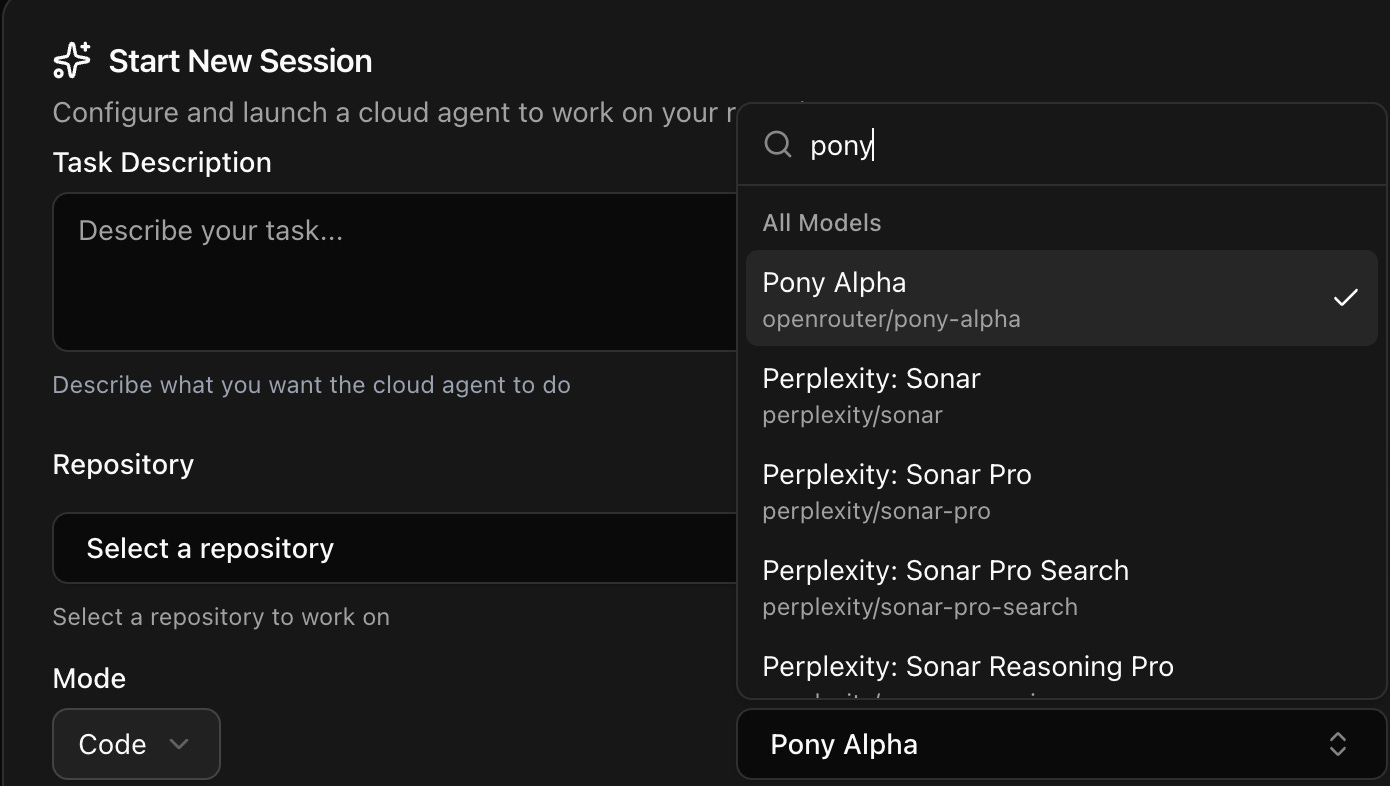Click the magnifying glass search icon

(778, 145)
